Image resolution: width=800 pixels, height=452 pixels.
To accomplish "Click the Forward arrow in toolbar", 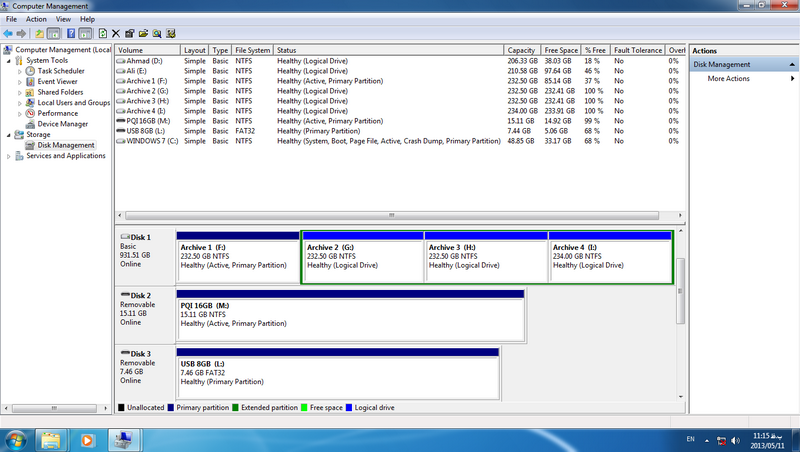I will point(21,34).
